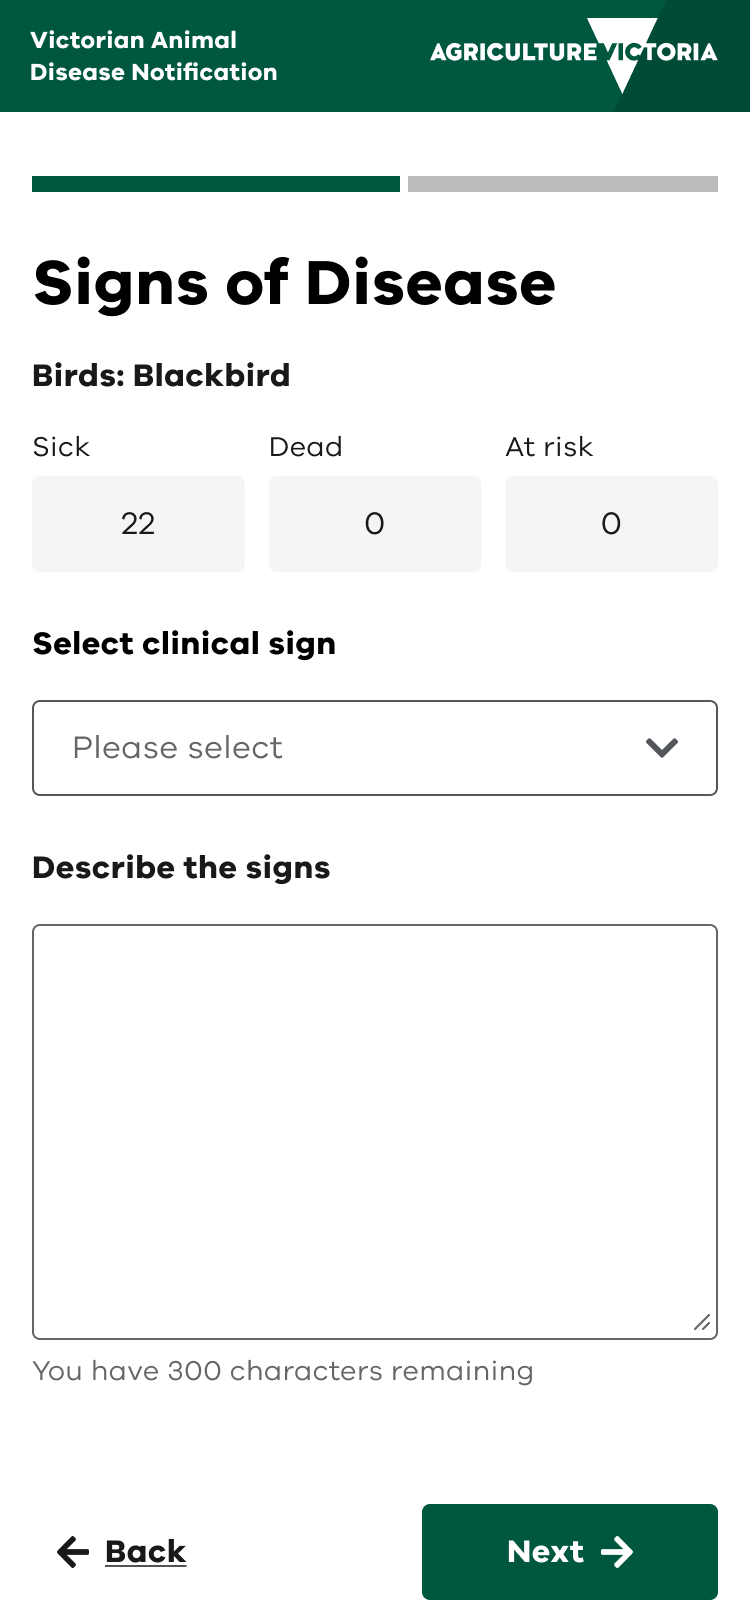Click inside the Describe the signs textarea
This screenshot has width=750, height=1624.
point(374,1130)
